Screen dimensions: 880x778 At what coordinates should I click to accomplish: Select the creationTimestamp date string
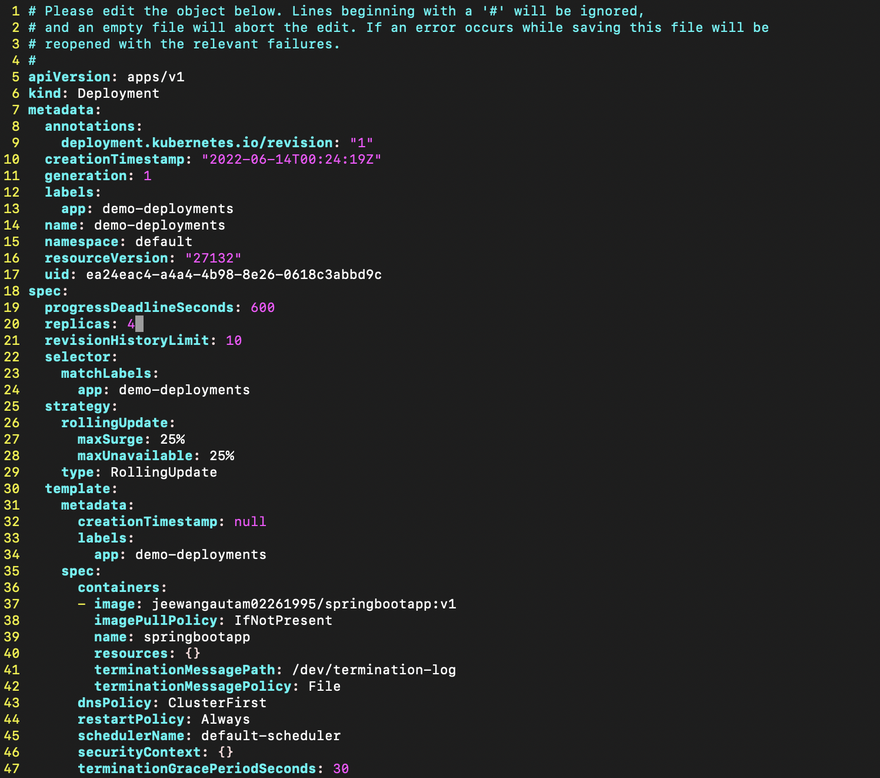pyautogui.click(x=292, y=159)
